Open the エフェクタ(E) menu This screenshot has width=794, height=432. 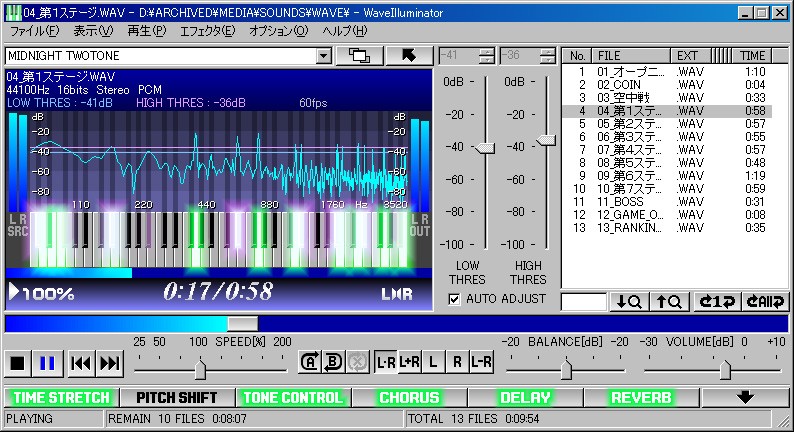[207, 31]
